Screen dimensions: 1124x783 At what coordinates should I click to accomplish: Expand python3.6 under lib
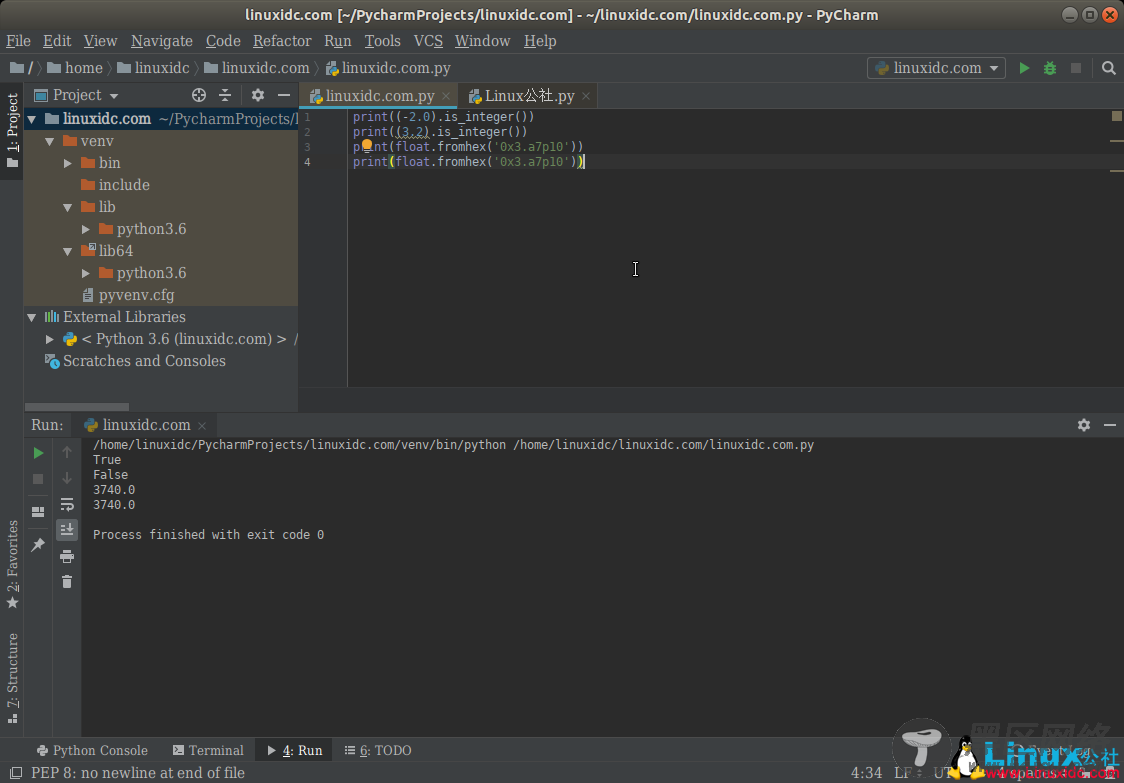[86, 229]
